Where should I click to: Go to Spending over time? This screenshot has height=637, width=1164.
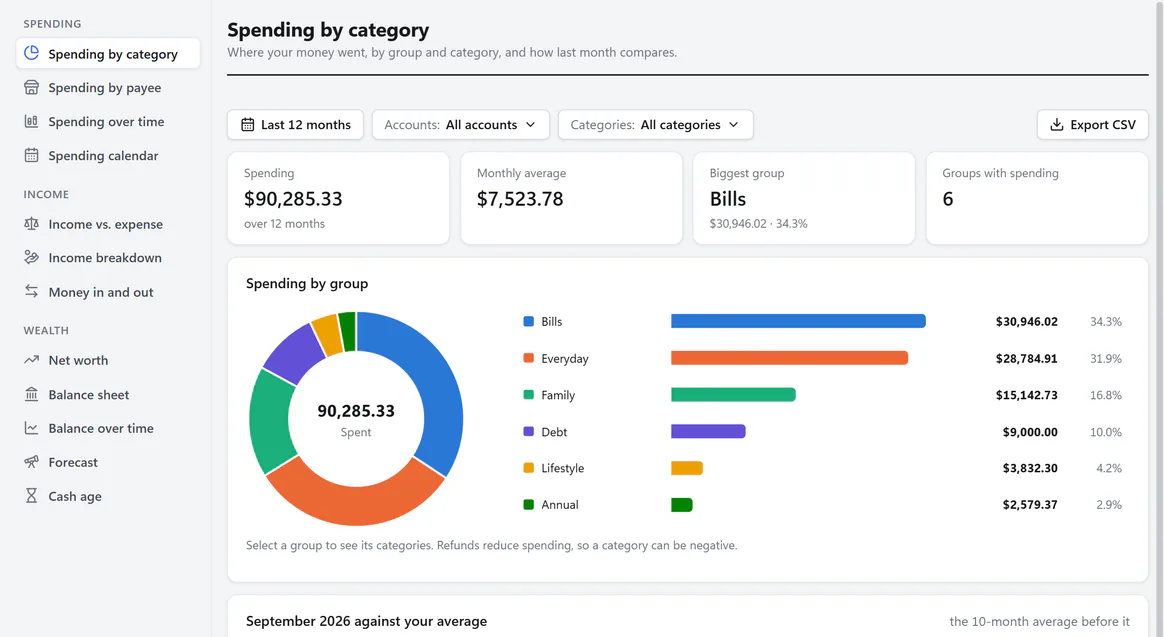(x=108, y=121)
